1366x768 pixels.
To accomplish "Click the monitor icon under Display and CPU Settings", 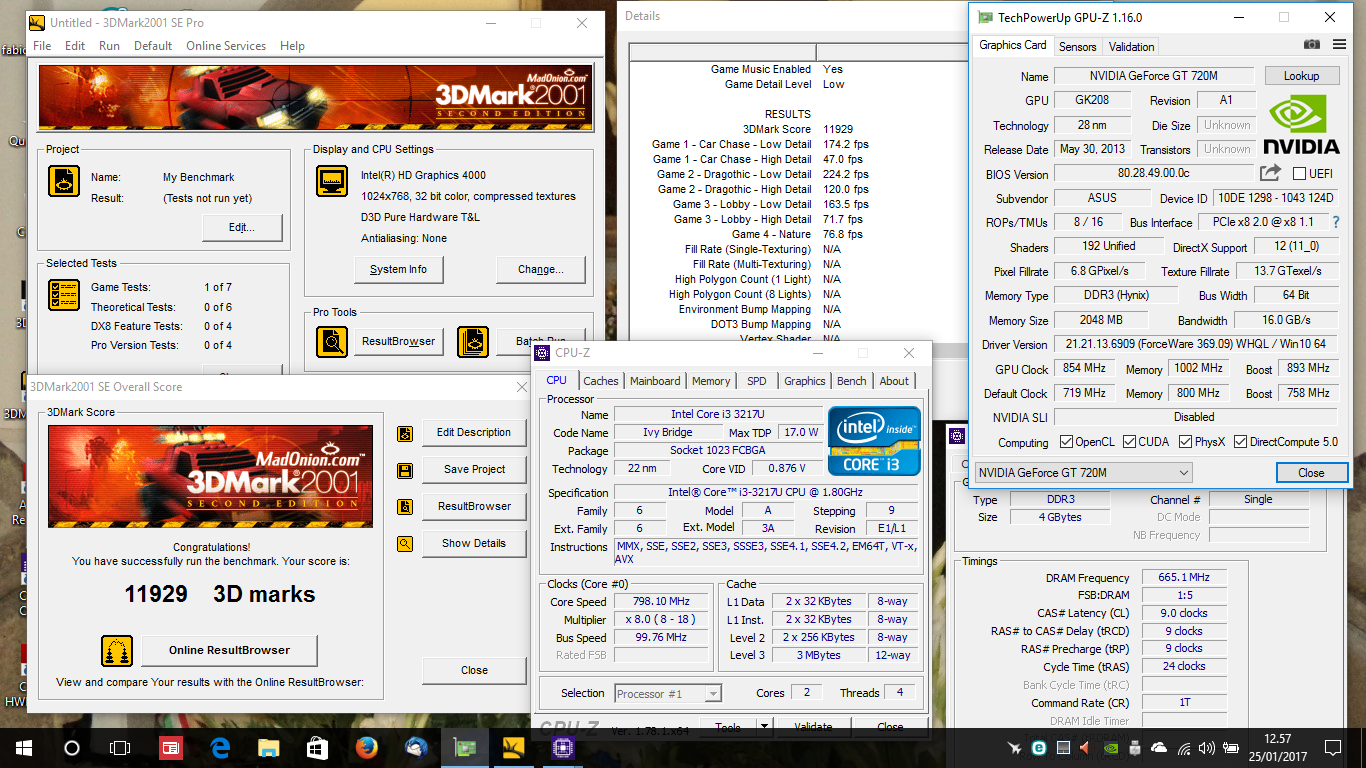I will pos(332,181).
